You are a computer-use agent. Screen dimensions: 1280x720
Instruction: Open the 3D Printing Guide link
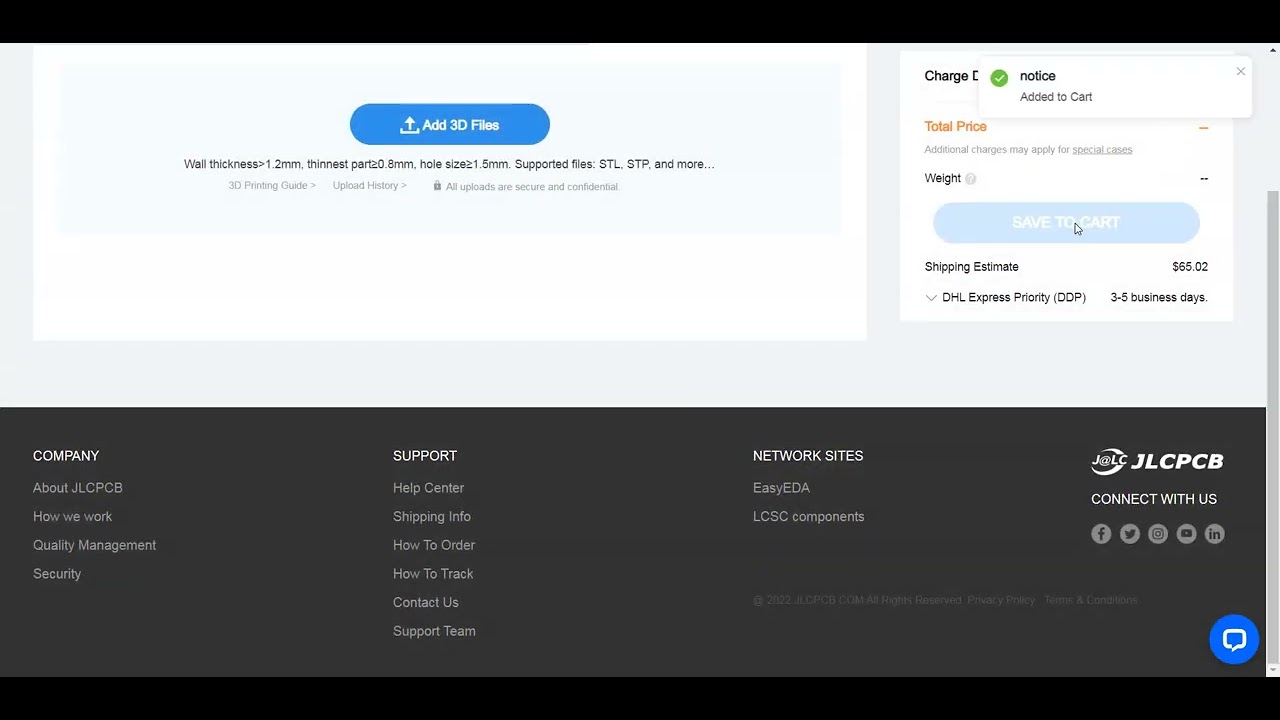(x=272, y=186)
